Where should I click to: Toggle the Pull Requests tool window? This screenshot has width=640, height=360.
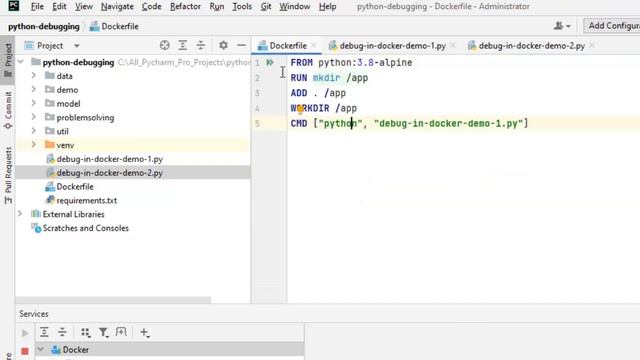click(8, 176)
